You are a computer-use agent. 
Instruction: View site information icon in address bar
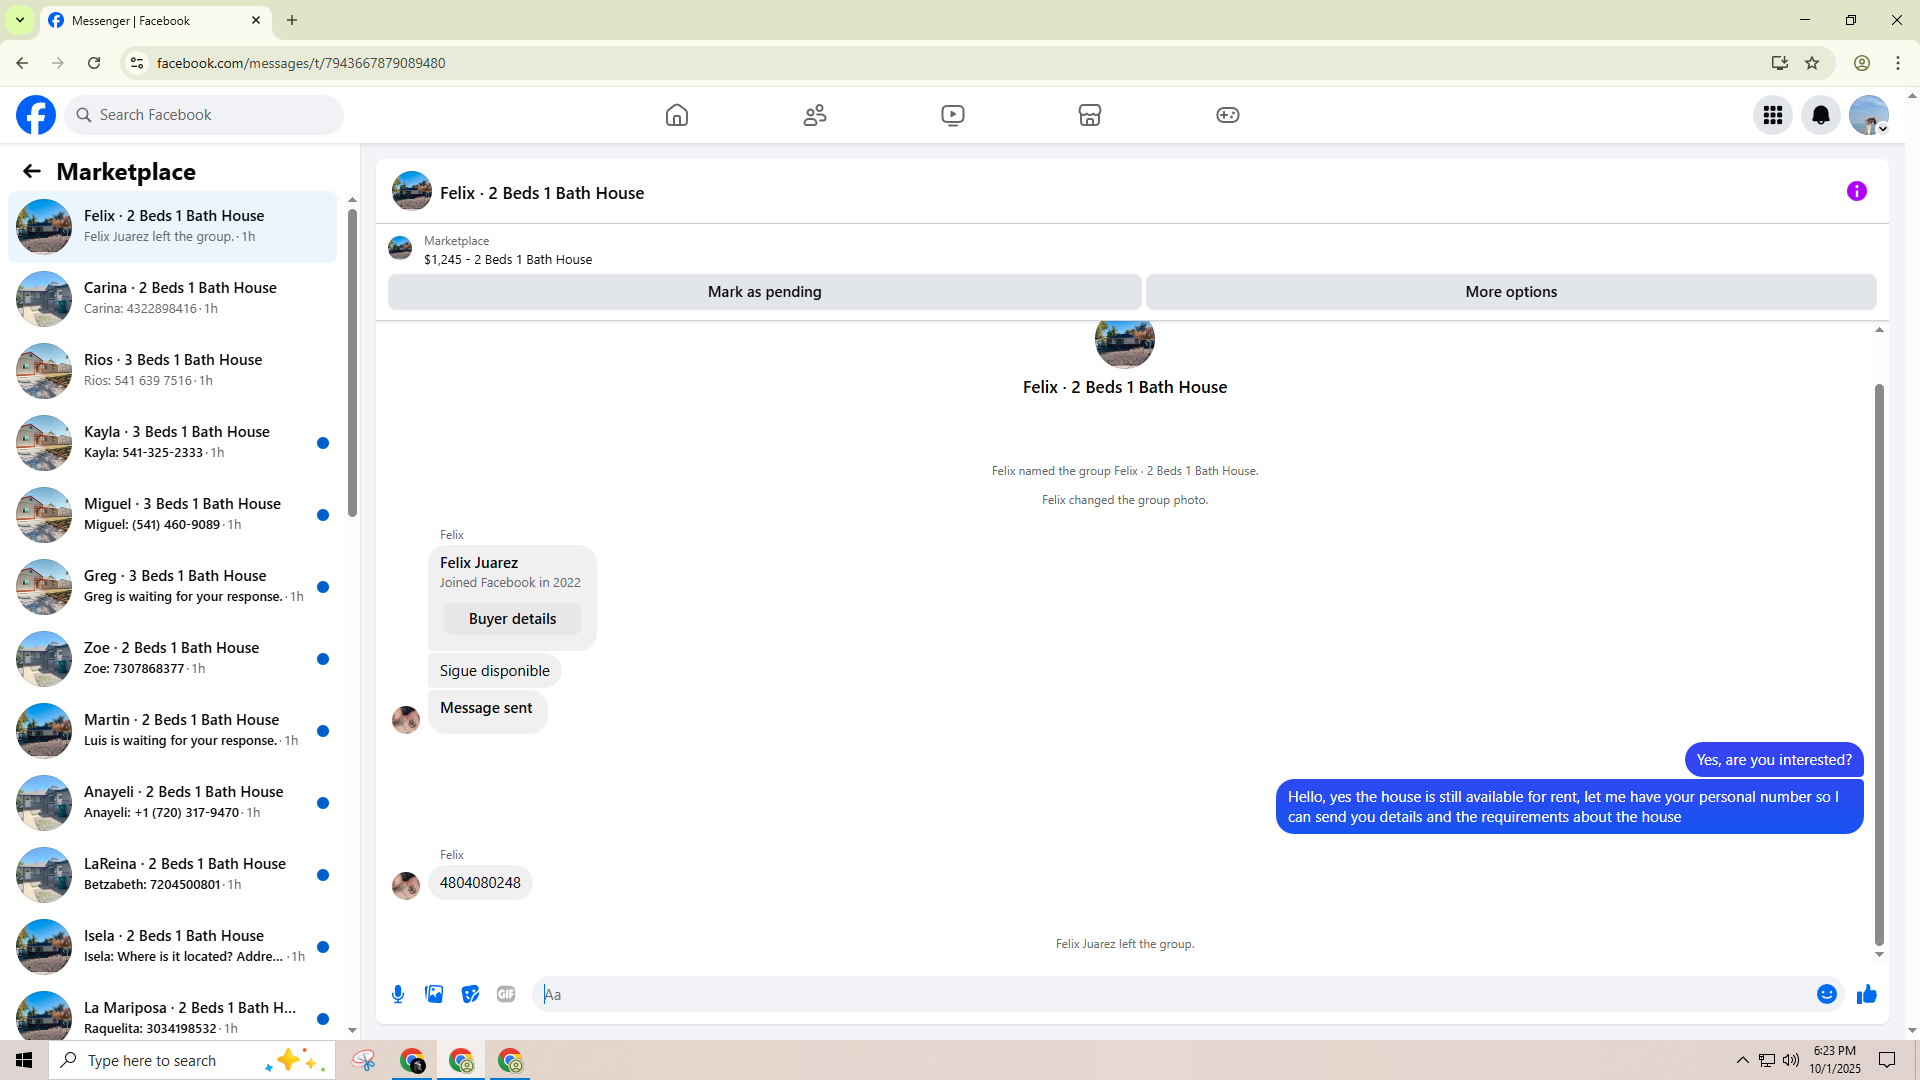[137, 63]
